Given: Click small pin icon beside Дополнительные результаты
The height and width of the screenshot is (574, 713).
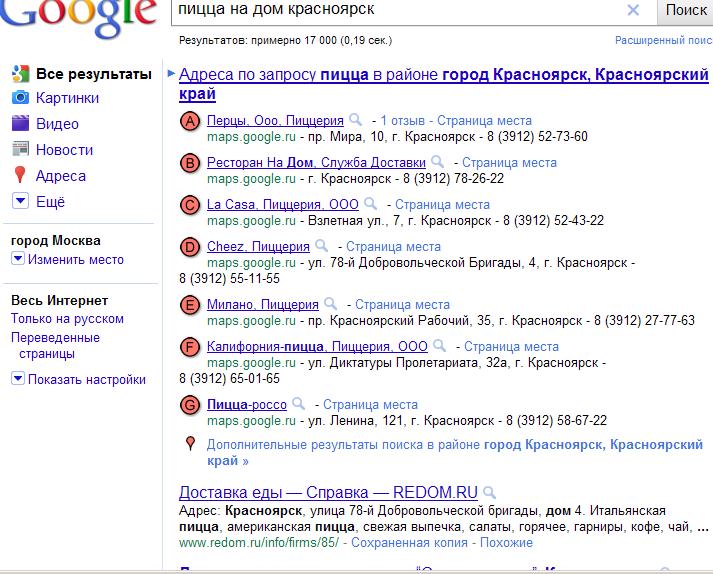Looking at the screenshot, I should coord(191,443).
